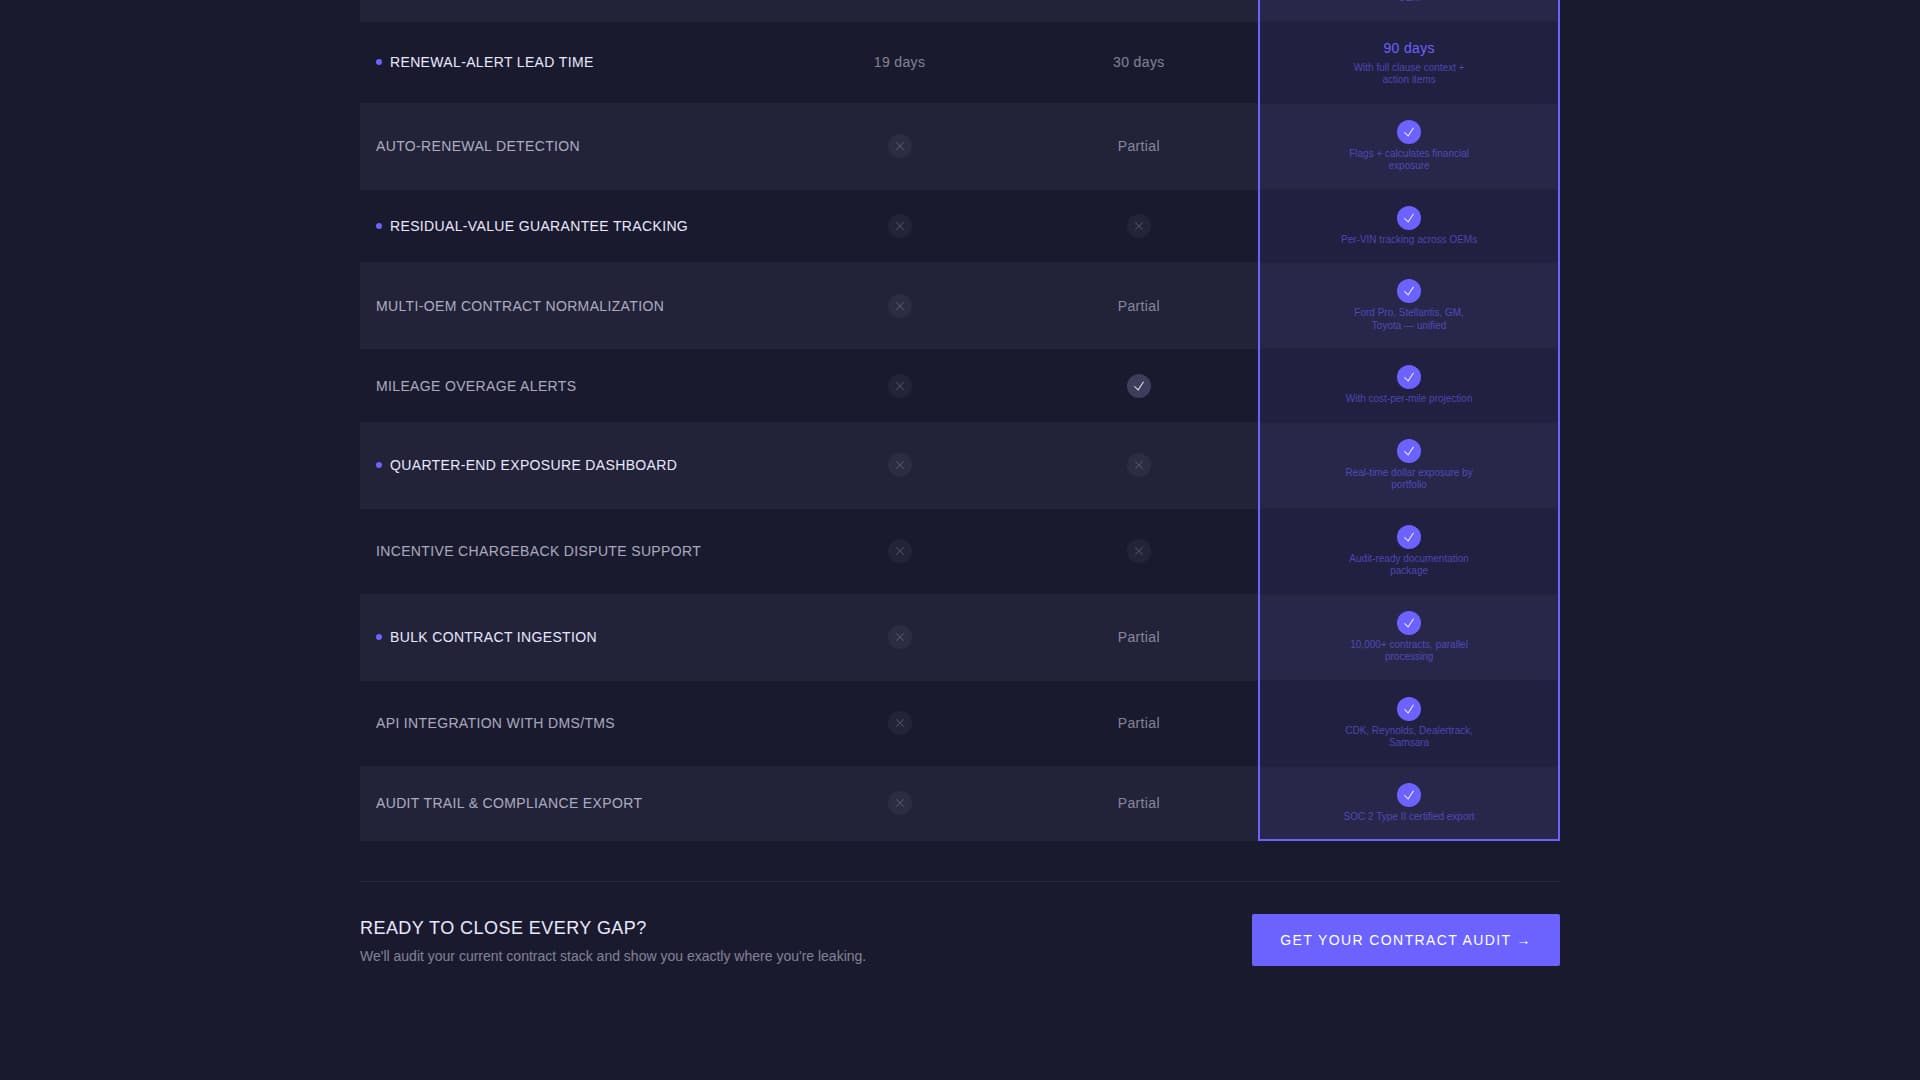Click the x icon in Mileage Overage Alerts row
The image size is (1920, 1080).
pos(899,386)
